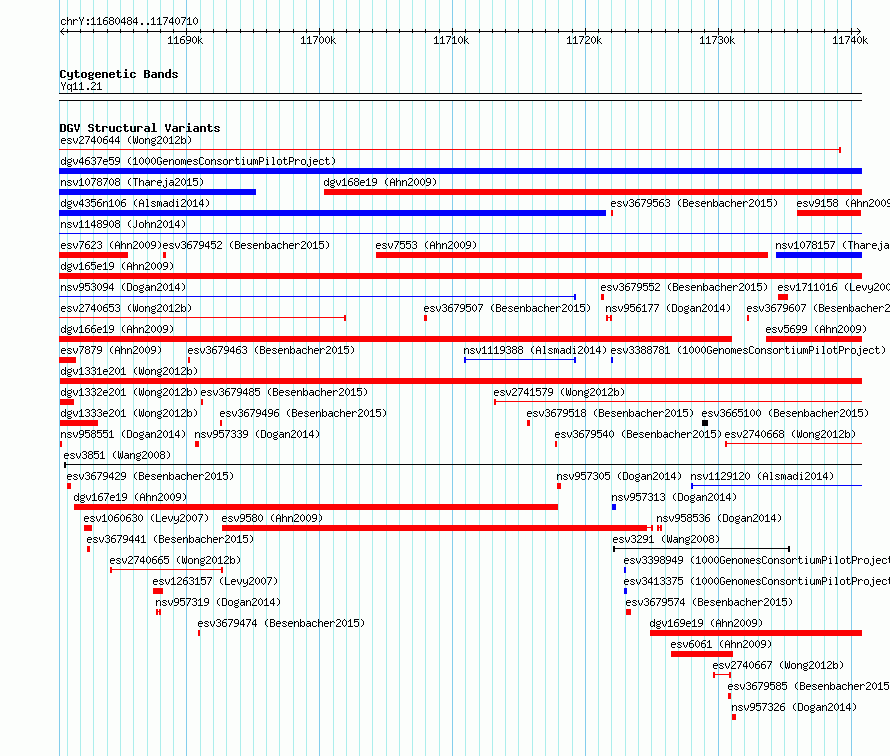Open esv1263157 (Levy2007) label
Screen dimensions: 890x756
point(216,581)
